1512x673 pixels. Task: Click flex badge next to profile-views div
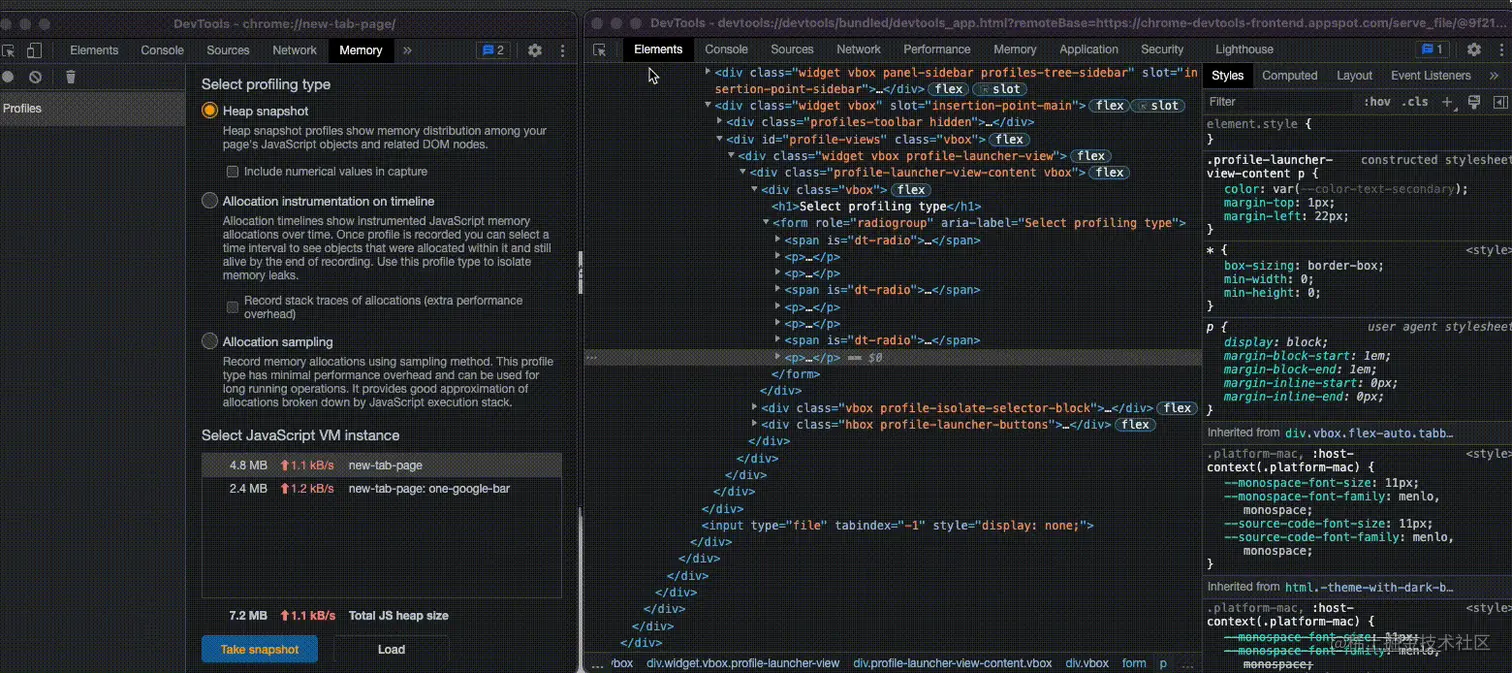click(1010, 139)
